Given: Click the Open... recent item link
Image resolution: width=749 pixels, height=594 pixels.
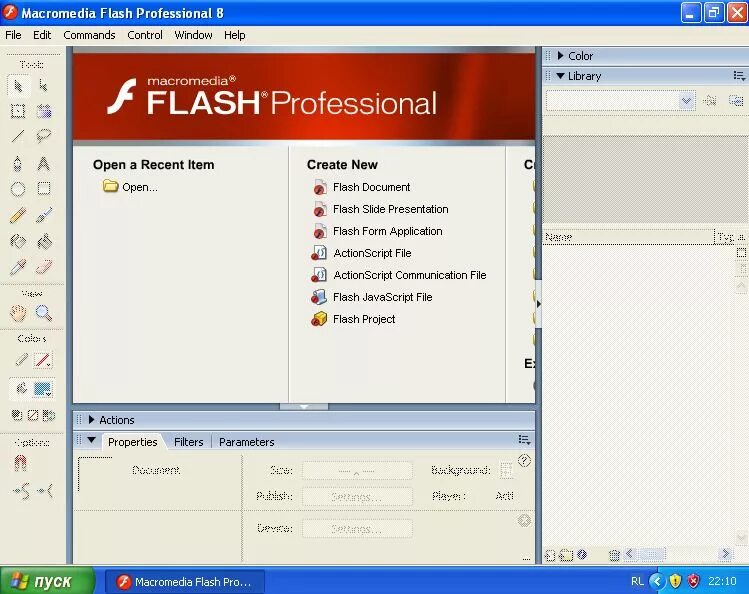Looking at the screenshot, I should point(130,187).
